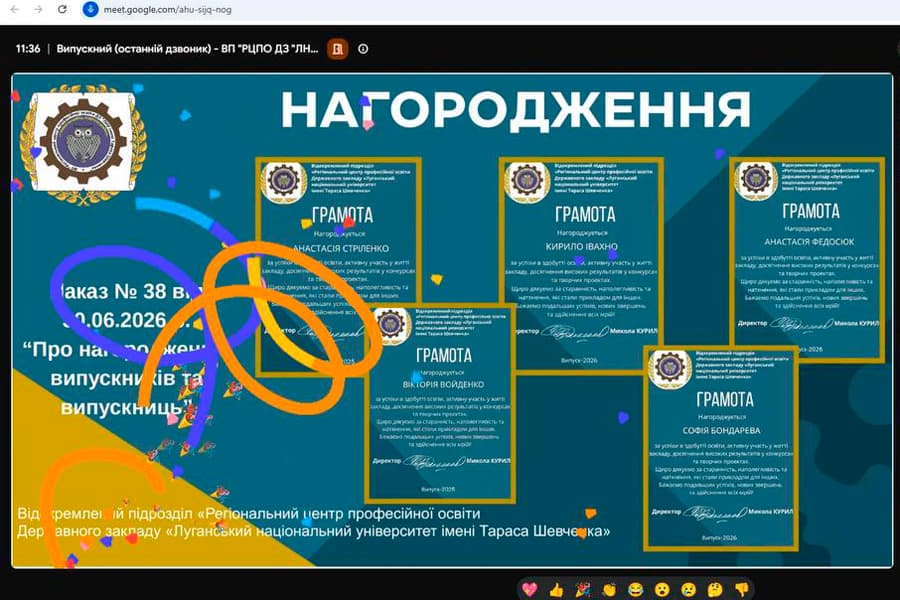Open site info icon beside address bar

(91, 9)
